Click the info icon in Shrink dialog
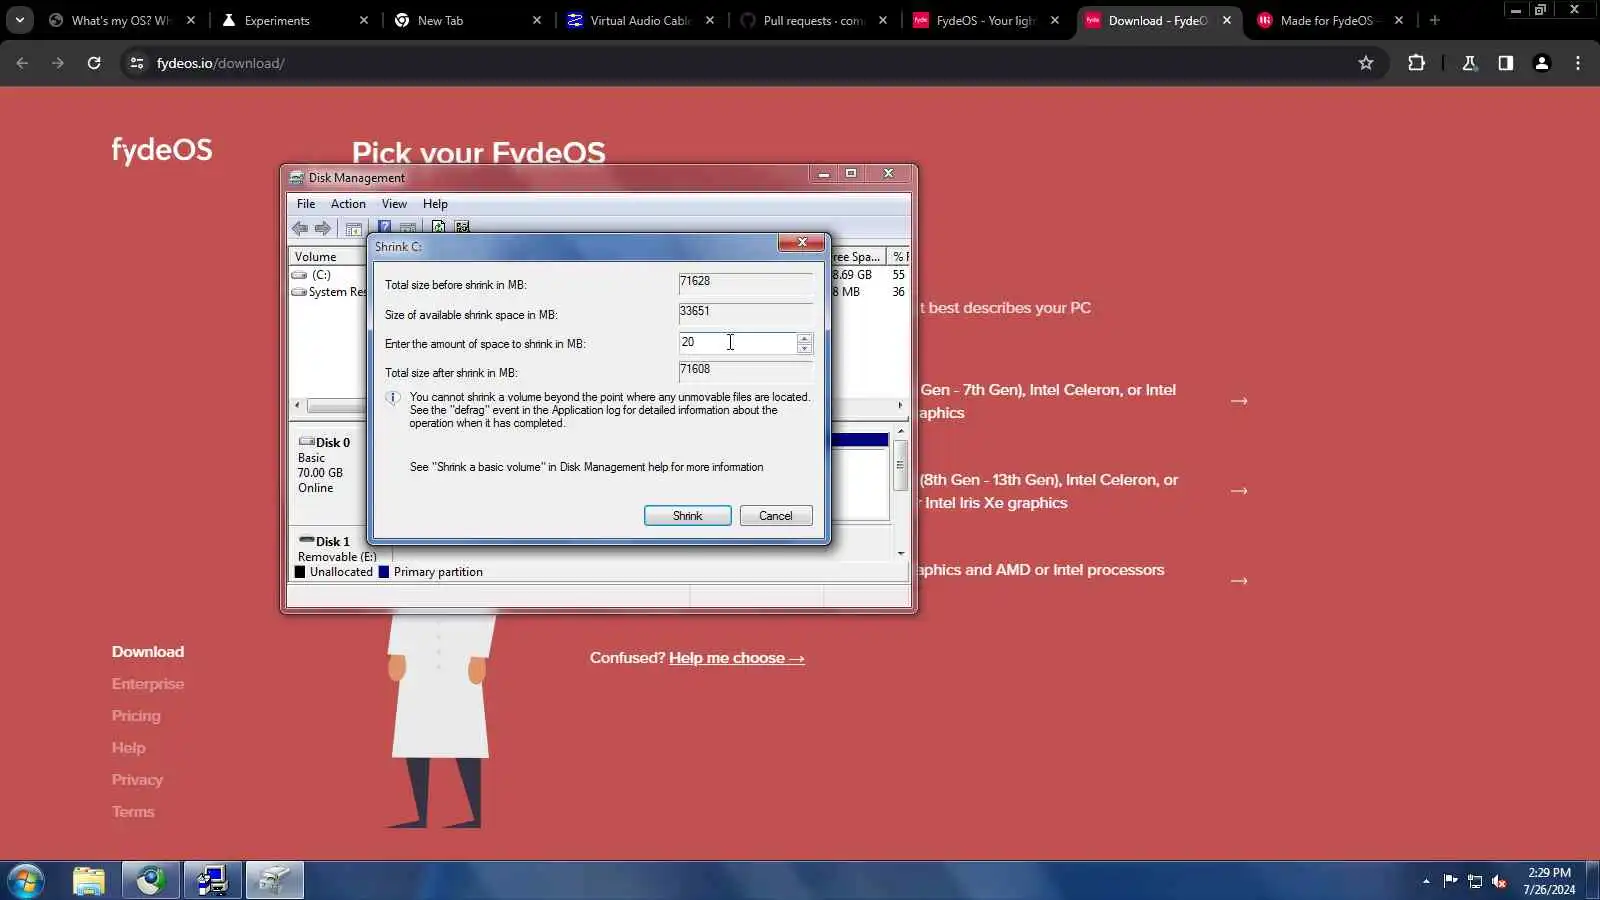Viewport: 1600px width, 900px height. click(x=393, y=397)
